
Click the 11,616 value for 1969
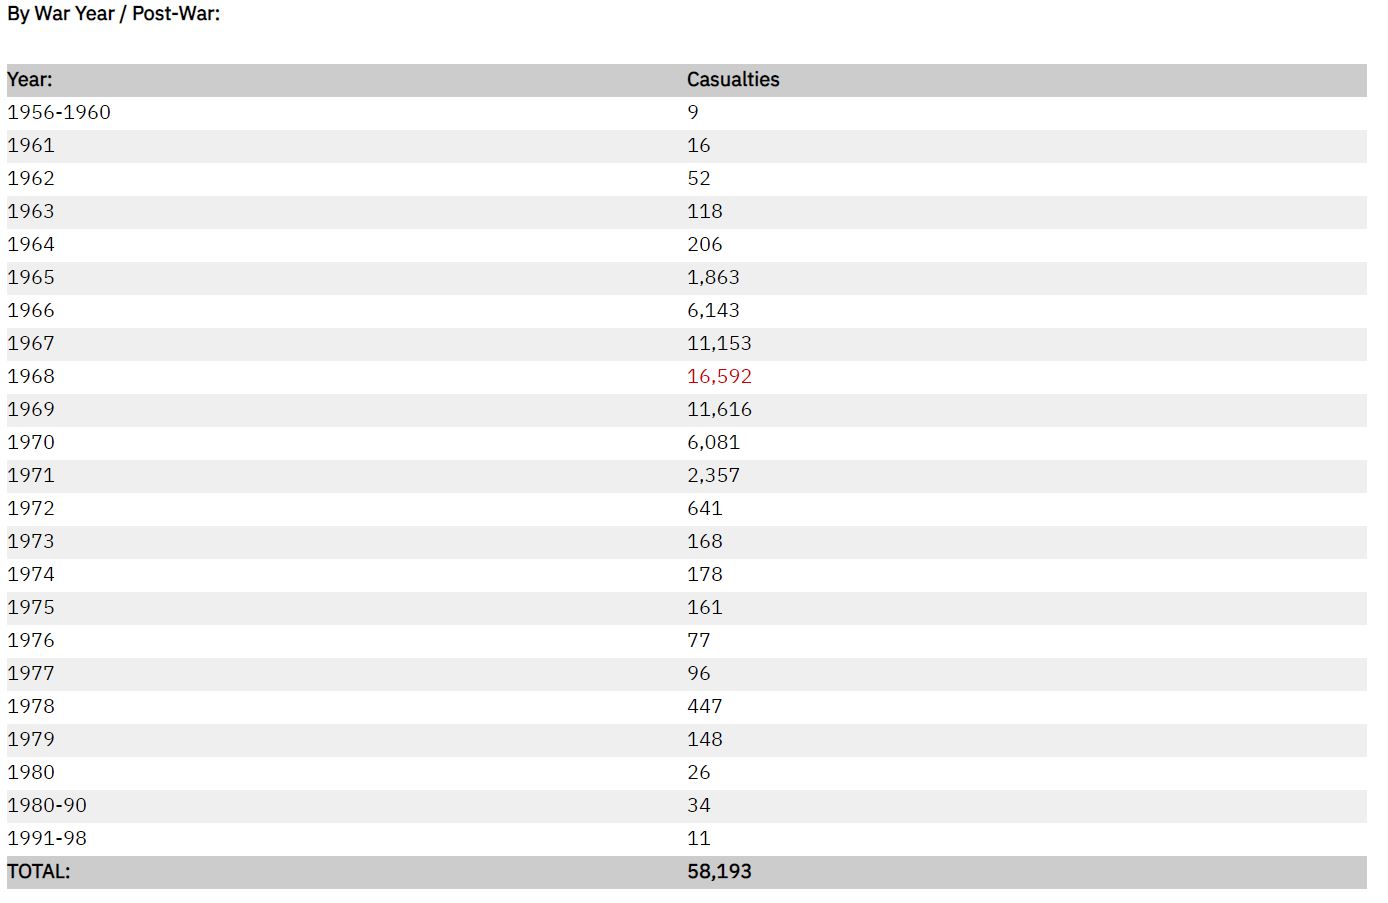pyautogui.click(x=719, y=410)
